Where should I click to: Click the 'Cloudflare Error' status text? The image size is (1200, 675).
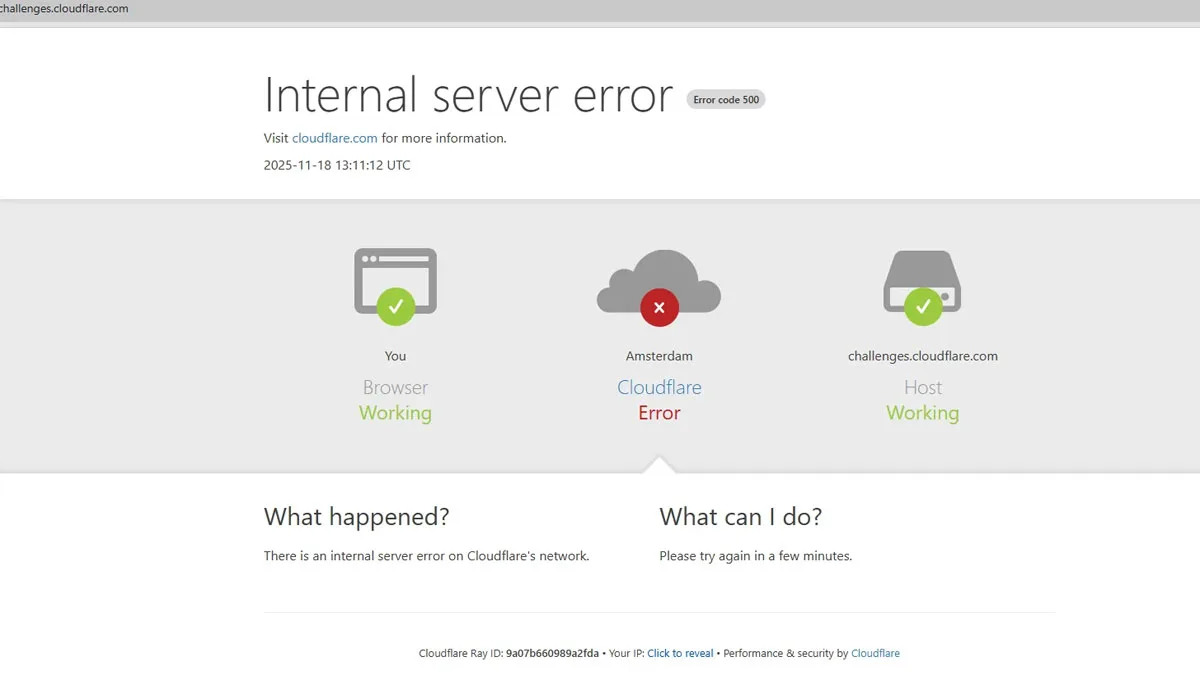659,400
